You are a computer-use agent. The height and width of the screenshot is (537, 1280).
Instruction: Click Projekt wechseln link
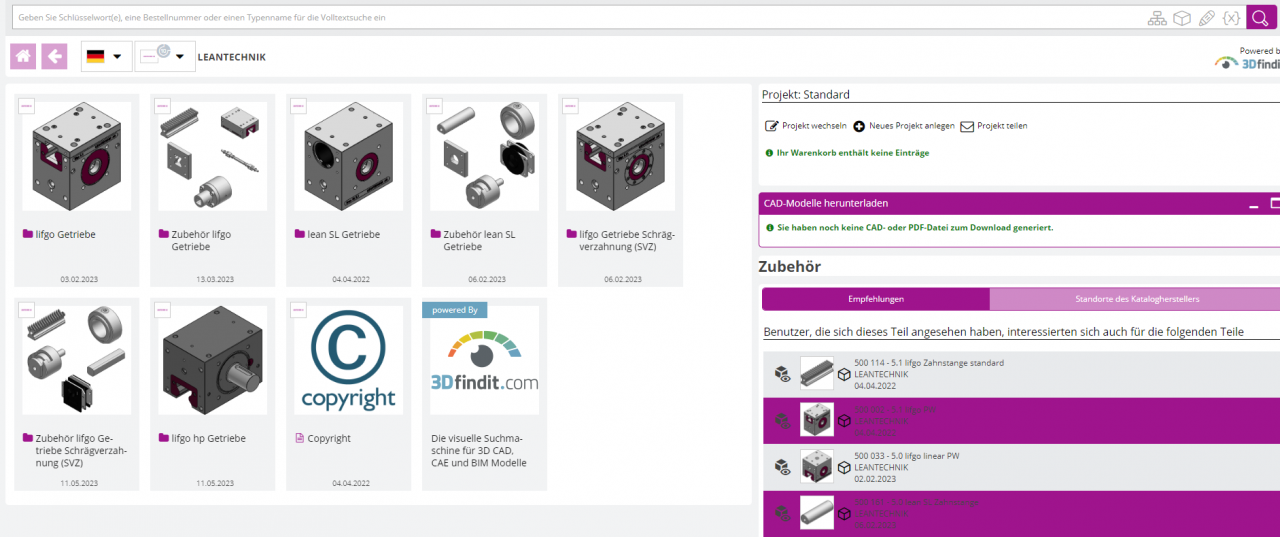pyautogui.click(x=806, y=126)
